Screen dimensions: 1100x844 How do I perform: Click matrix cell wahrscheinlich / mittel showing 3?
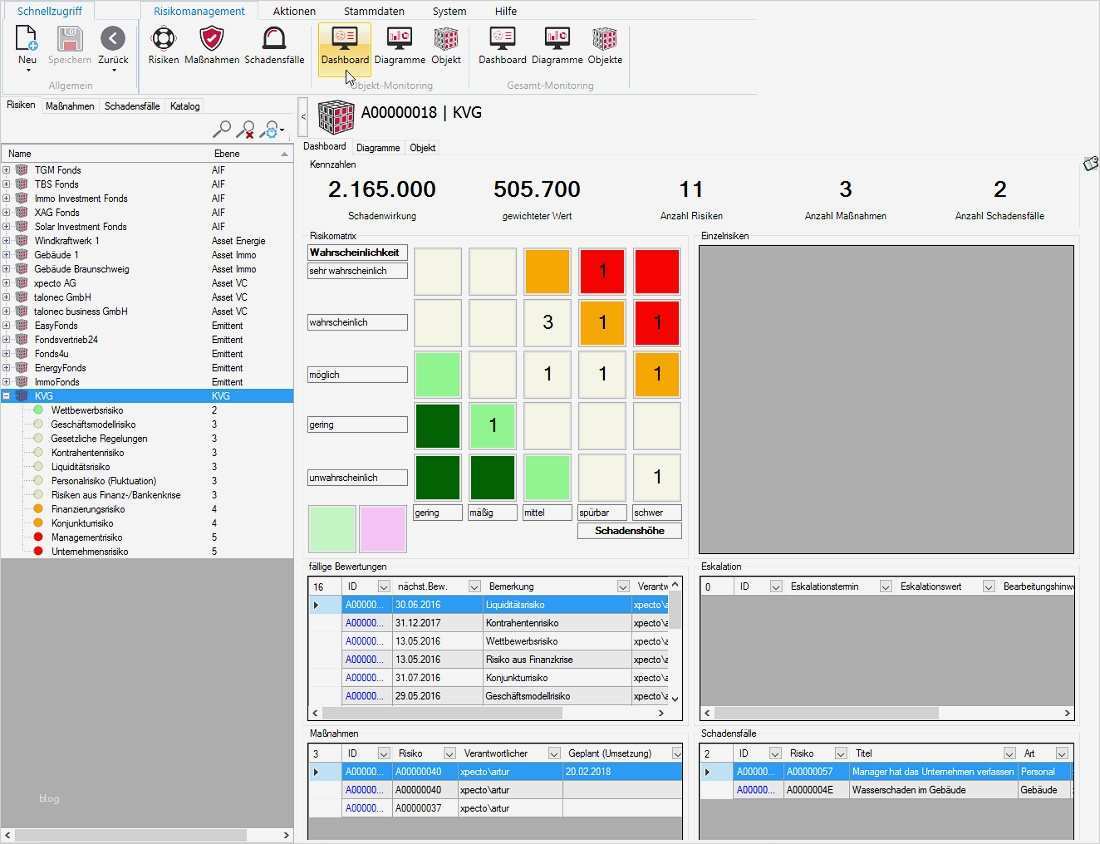coord(547,322)
